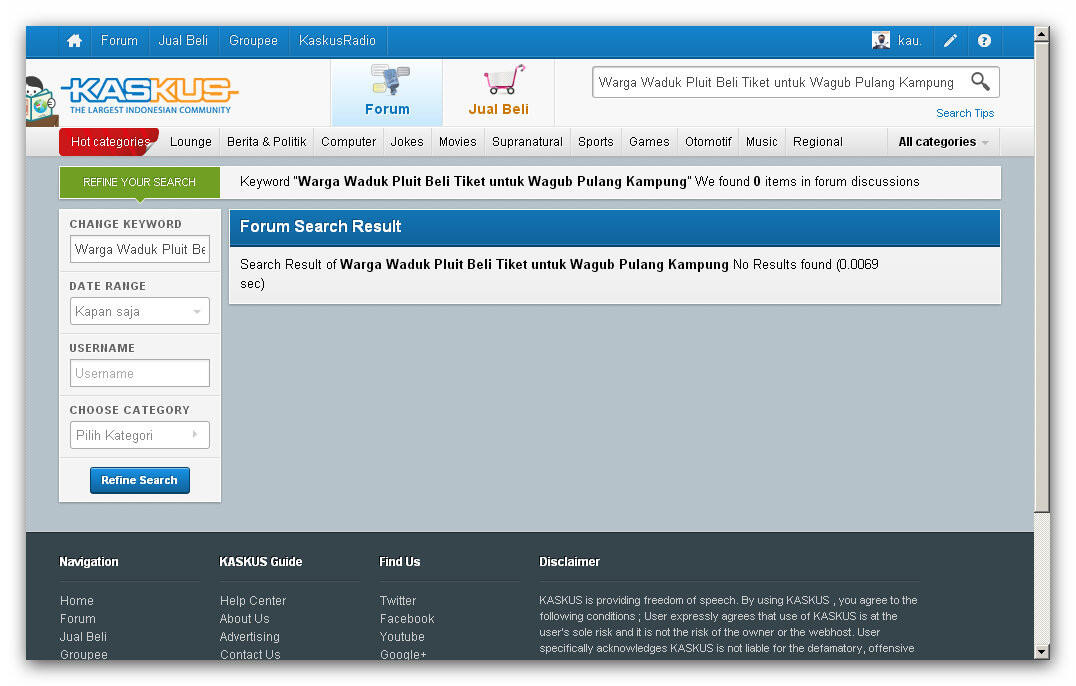This screenshot has height=686, width=1076.
Task: Click the Refine Search button
Action: pos(140,480)
